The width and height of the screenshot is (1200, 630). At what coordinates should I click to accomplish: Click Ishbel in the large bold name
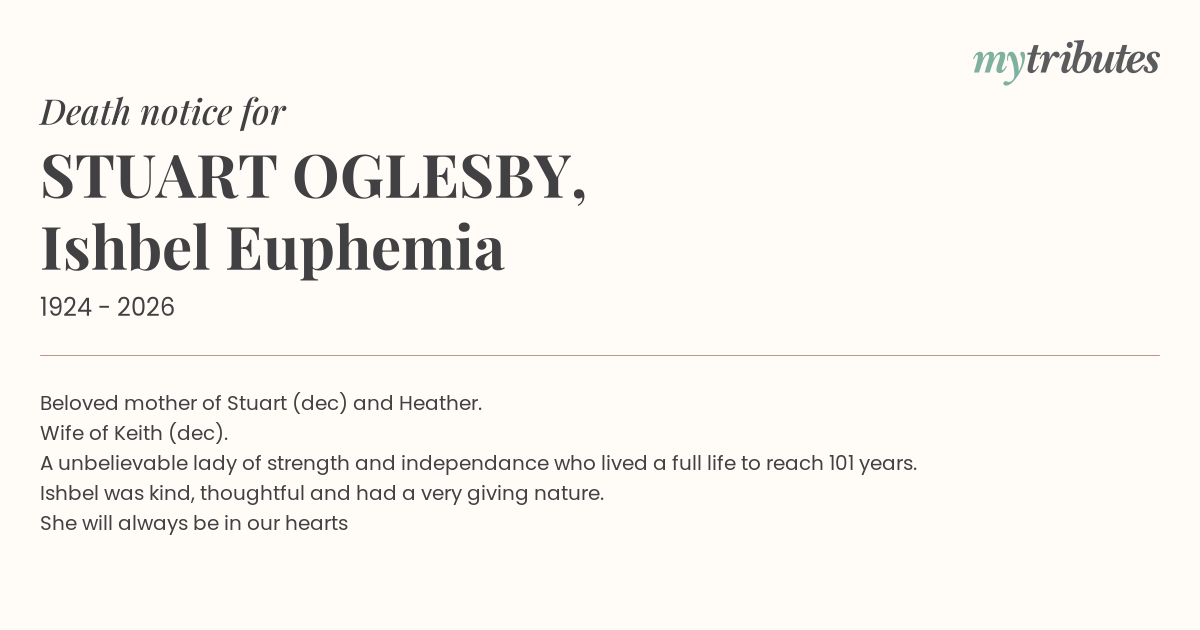tap(125, 248)
